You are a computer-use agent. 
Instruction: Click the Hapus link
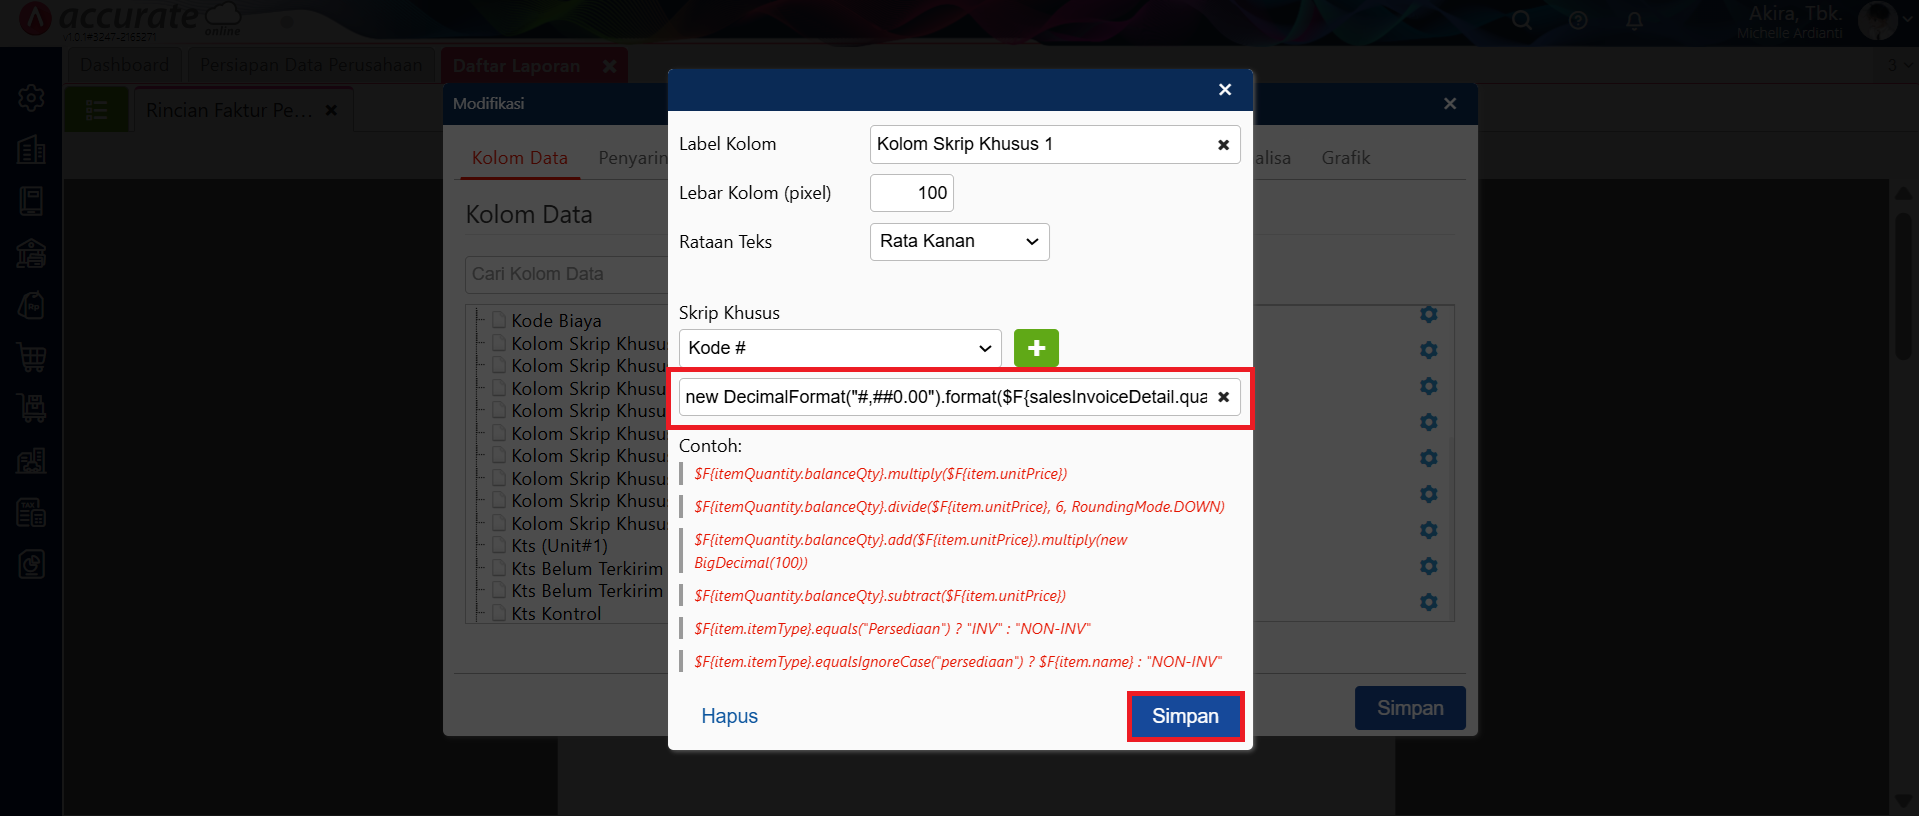[729, 716]
